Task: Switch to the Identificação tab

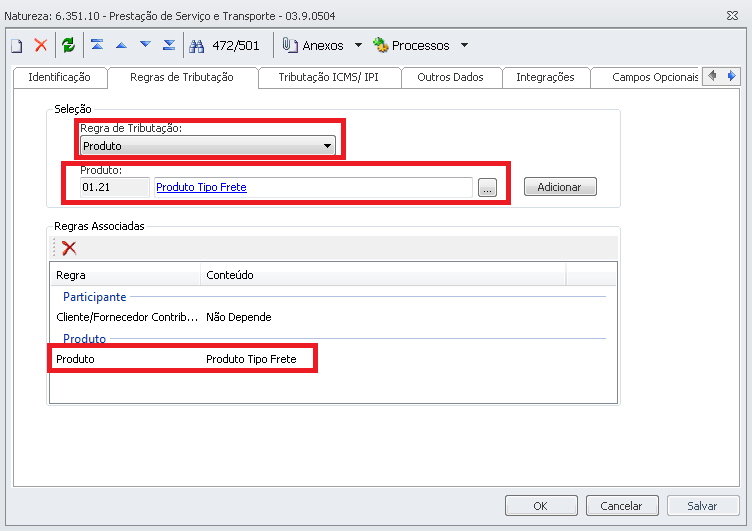Action: pos(59,77)
